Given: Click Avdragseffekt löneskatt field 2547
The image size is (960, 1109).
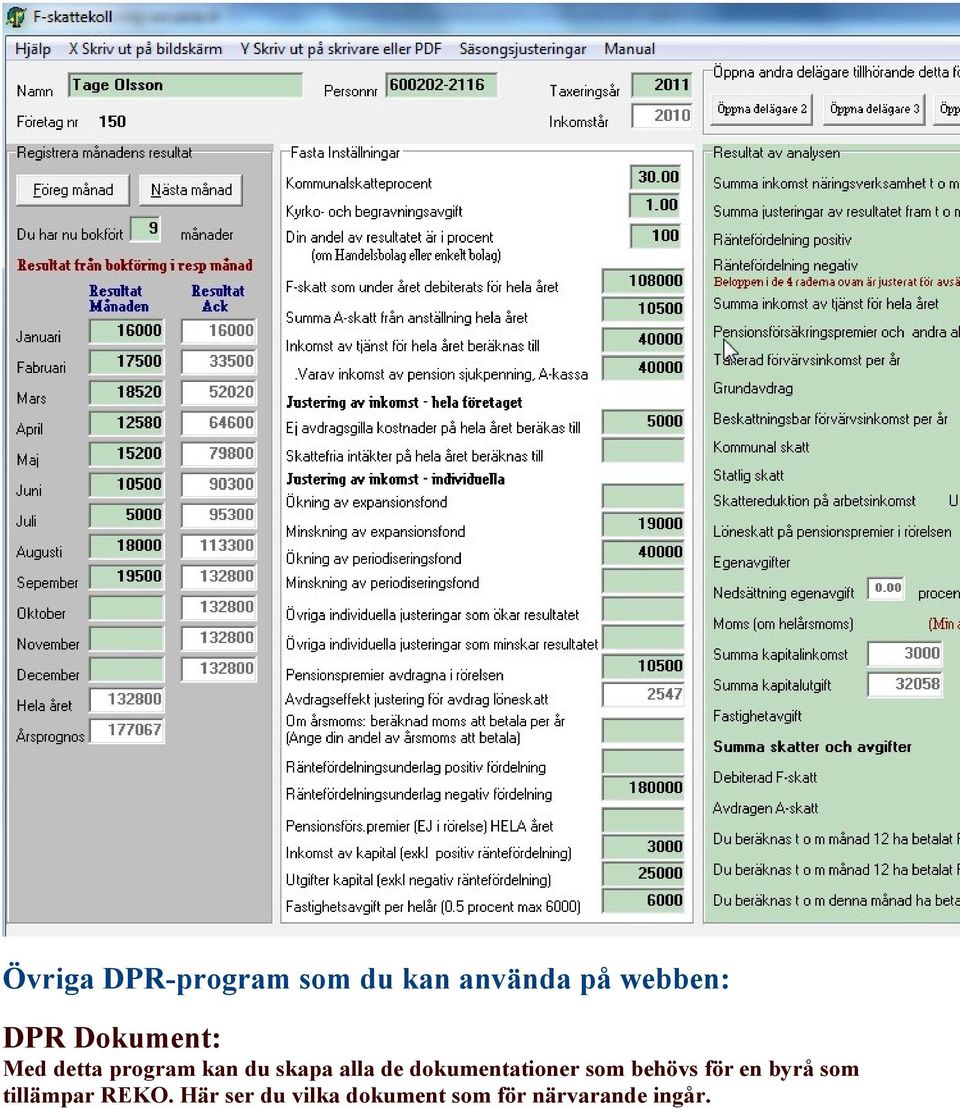Looking at the screenshot, I should click(643, 695).
